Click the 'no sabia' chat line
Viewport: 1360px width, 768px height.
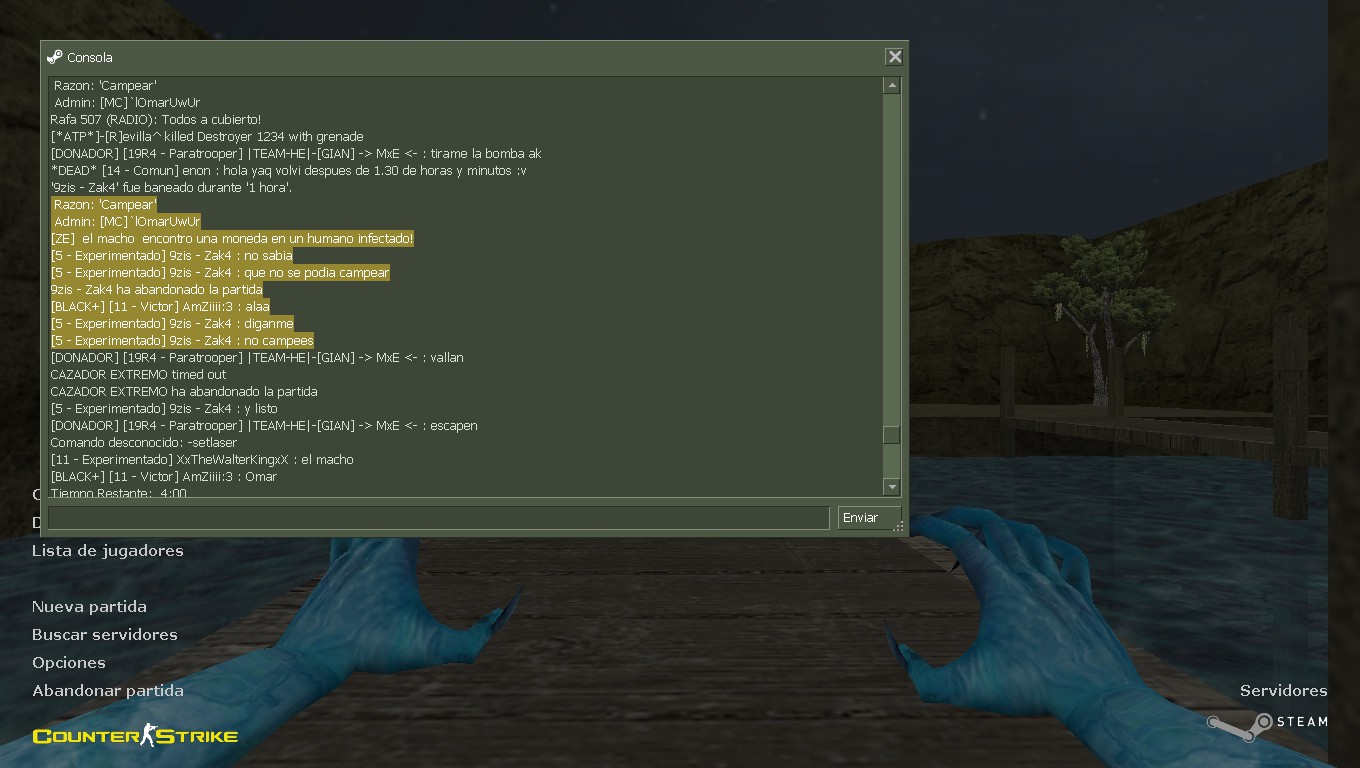click(x=172, y=256)
